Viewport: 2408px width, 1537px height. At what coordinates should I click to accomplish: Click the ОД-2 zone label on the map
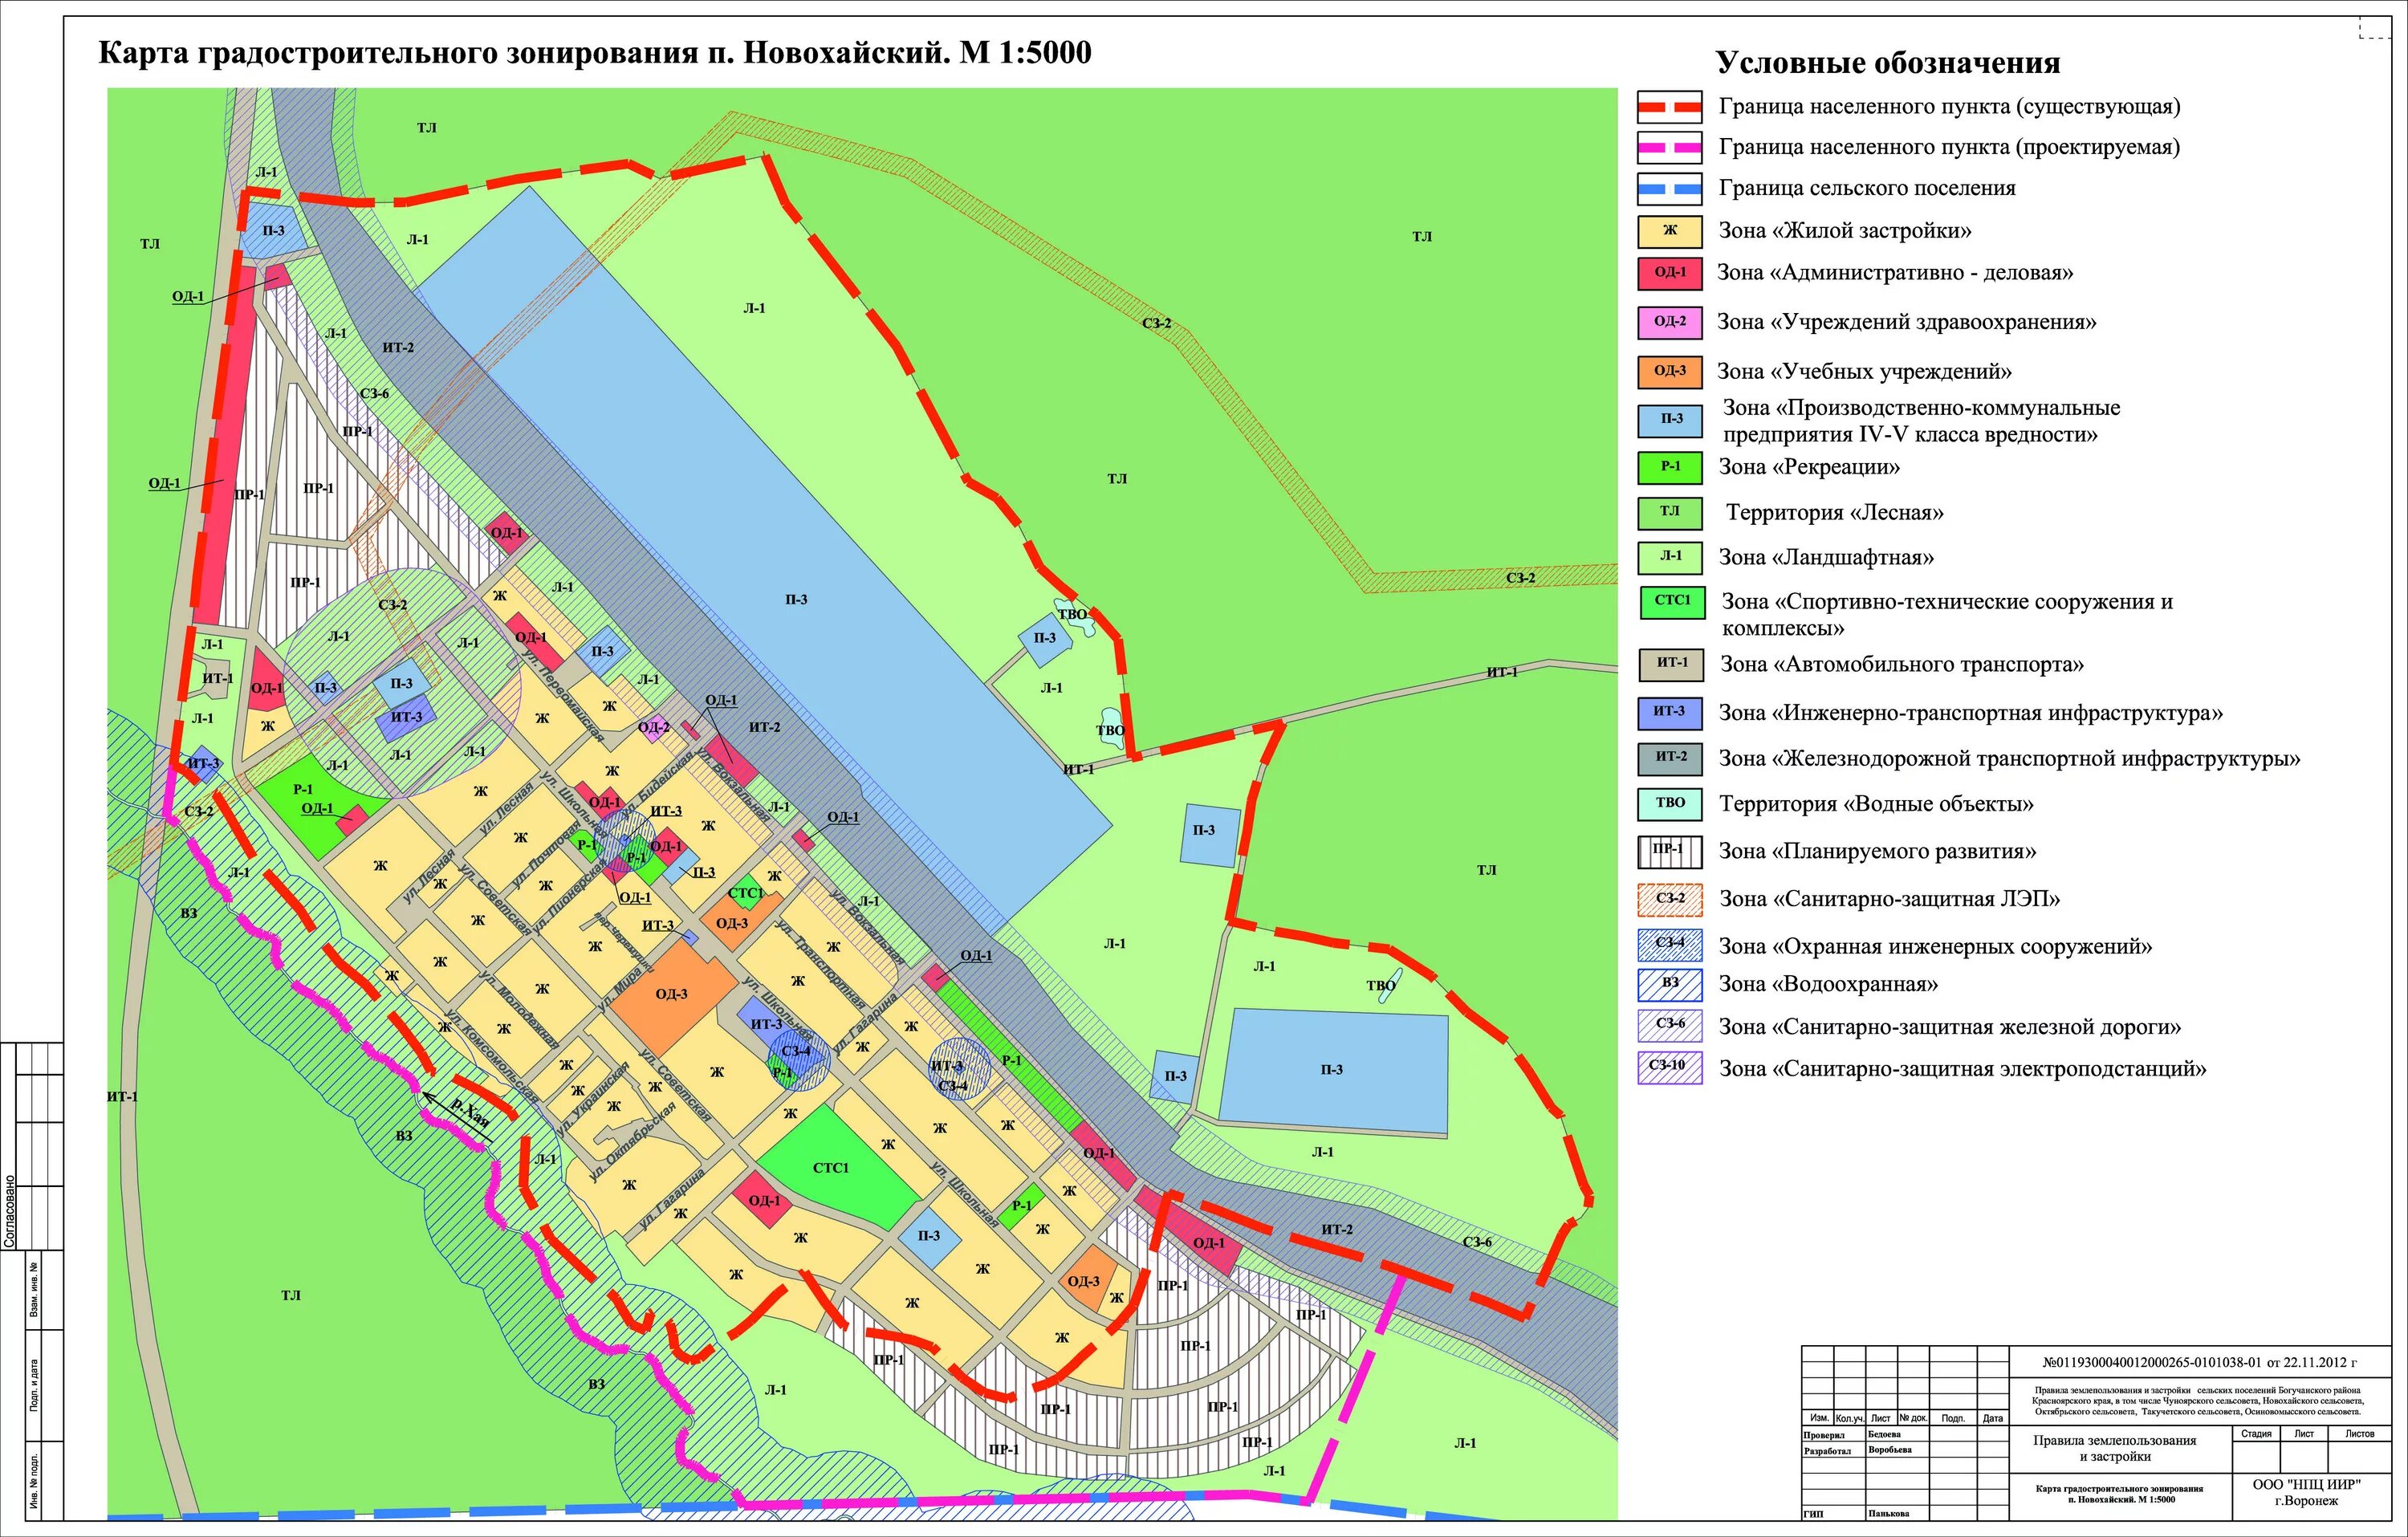click(653, 727)
